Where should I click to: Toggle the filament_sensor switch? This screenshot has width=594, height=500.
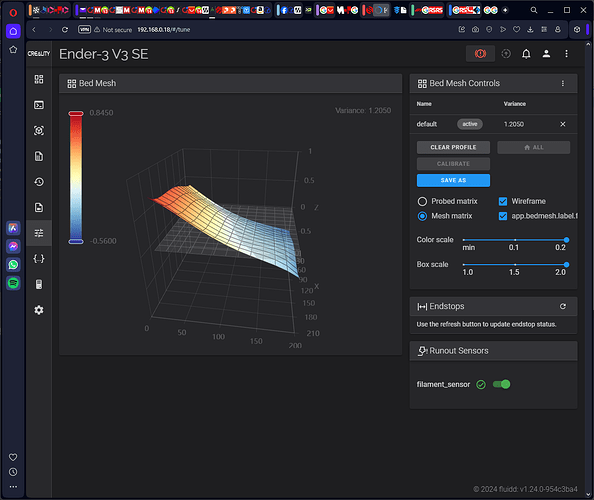[x=501, y=384]
